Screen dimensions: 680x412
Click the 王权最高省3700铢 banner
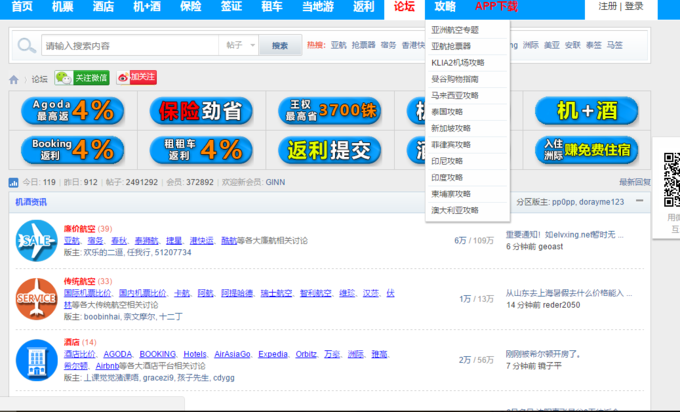click(x=330, y=111)
